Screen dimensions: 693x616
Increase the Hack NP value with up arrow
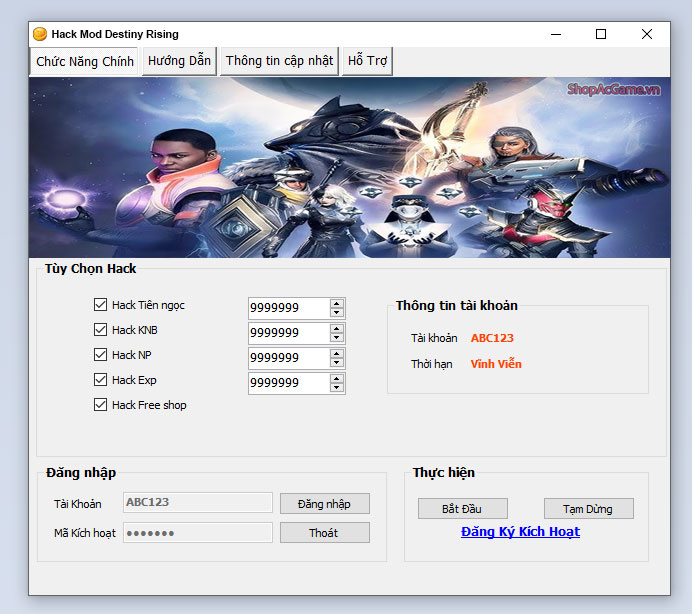click(x=337, y=354)
